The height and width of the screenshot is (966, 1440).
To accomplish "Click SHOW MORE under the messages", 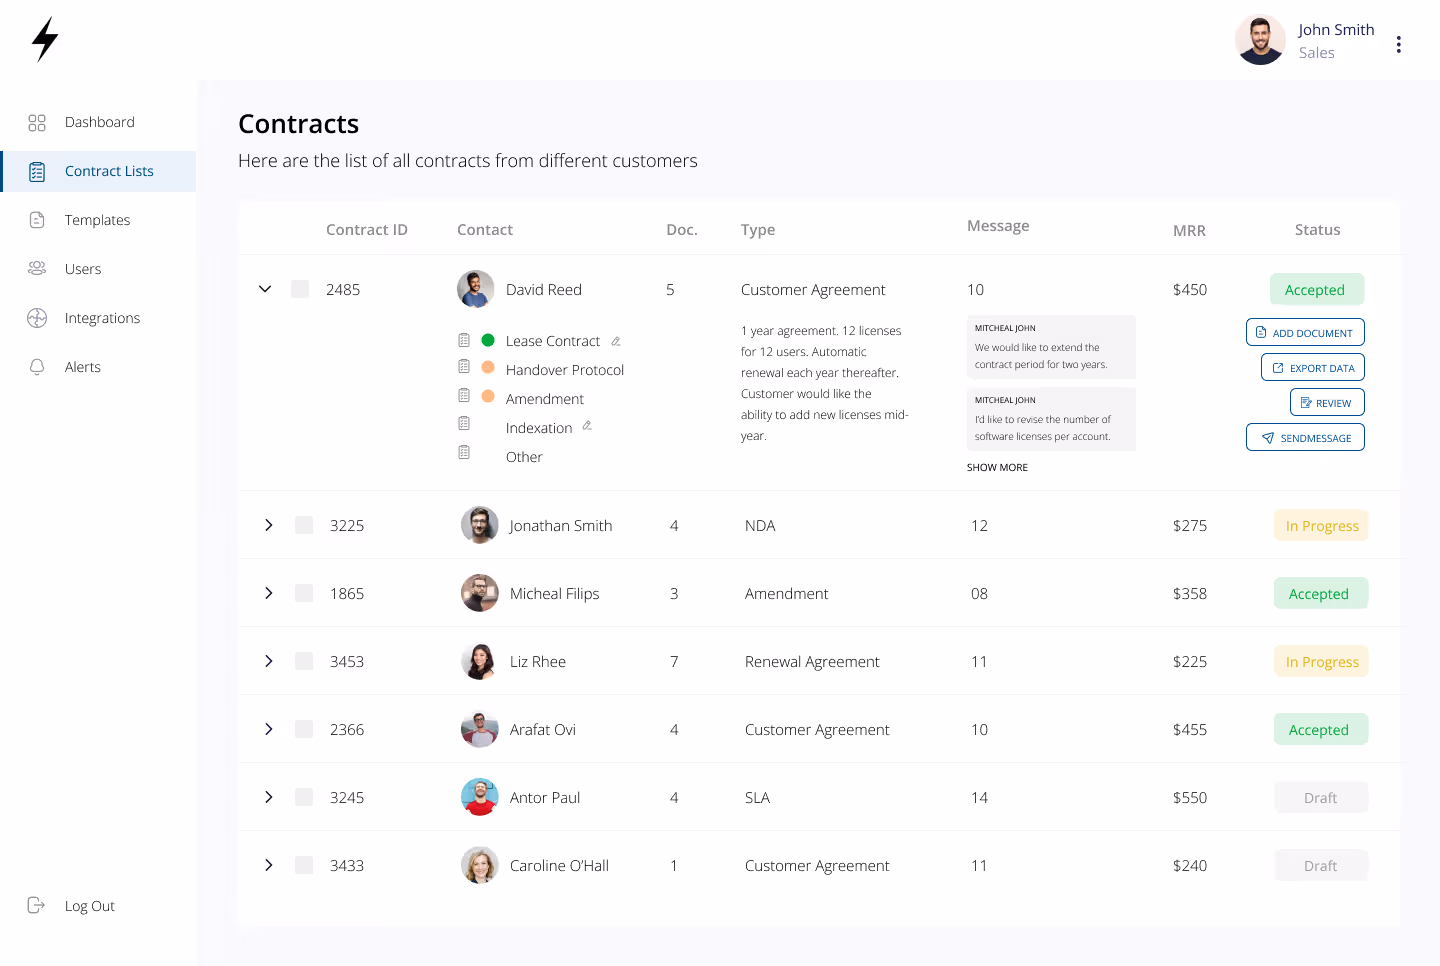I will click(x=996, y=467).
